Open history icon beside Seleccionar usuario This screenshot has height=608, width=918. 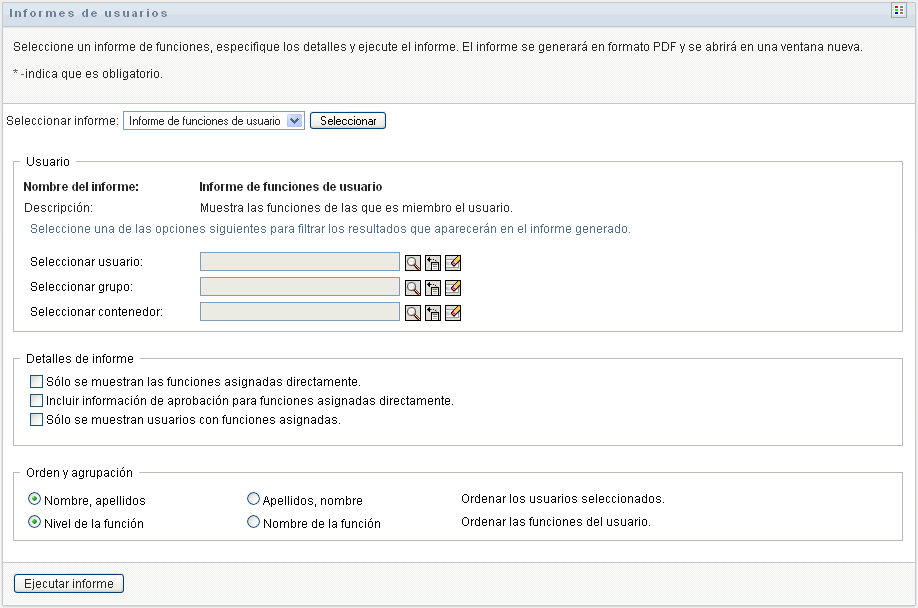pyautogui.click(x=433, y=262)
